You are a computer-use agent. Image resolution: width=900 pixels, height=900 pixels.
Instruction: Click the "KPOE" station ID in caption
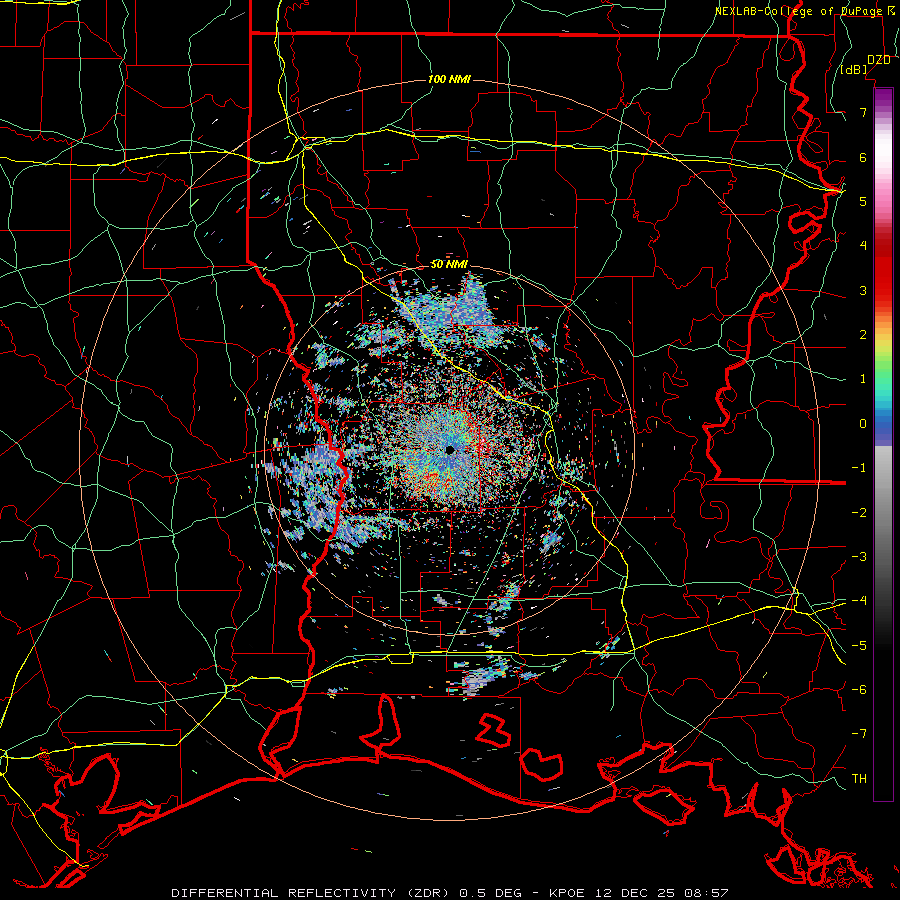(x=567, y=893)
